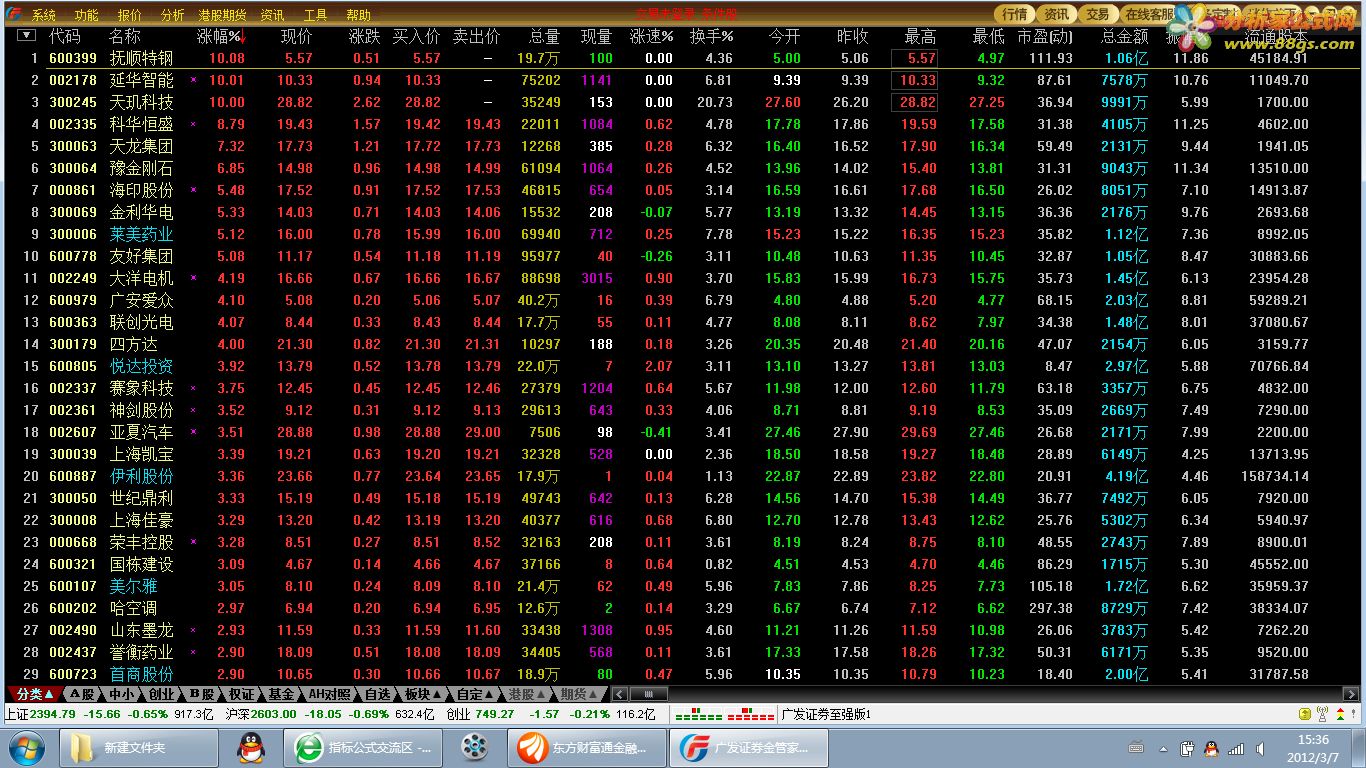Open the 功能 menu
Image resolution: width=1366 pixels, height=768 pixels.
coord(87,15)
